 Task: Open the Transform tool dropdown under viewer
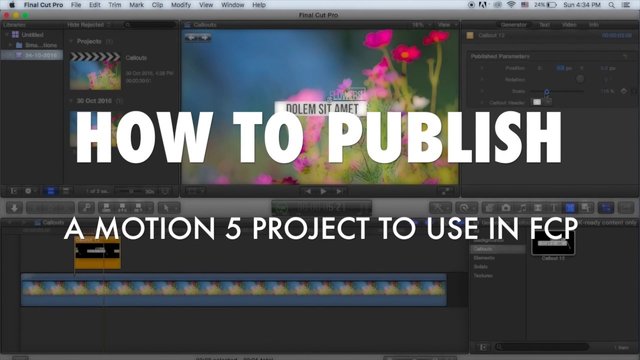196,191
